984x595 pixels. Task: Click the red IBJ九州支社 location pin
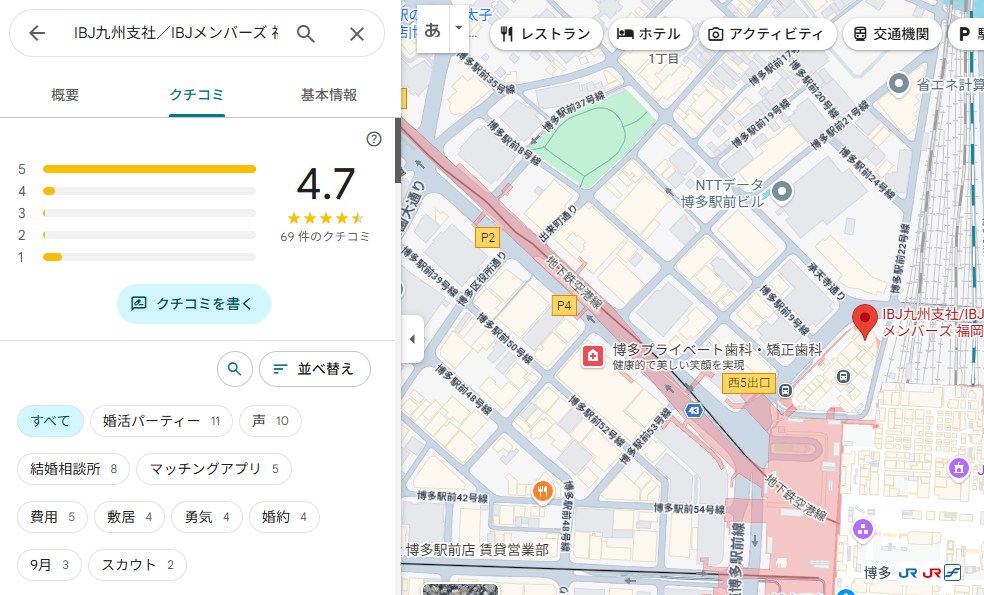(x=865, y=322)
